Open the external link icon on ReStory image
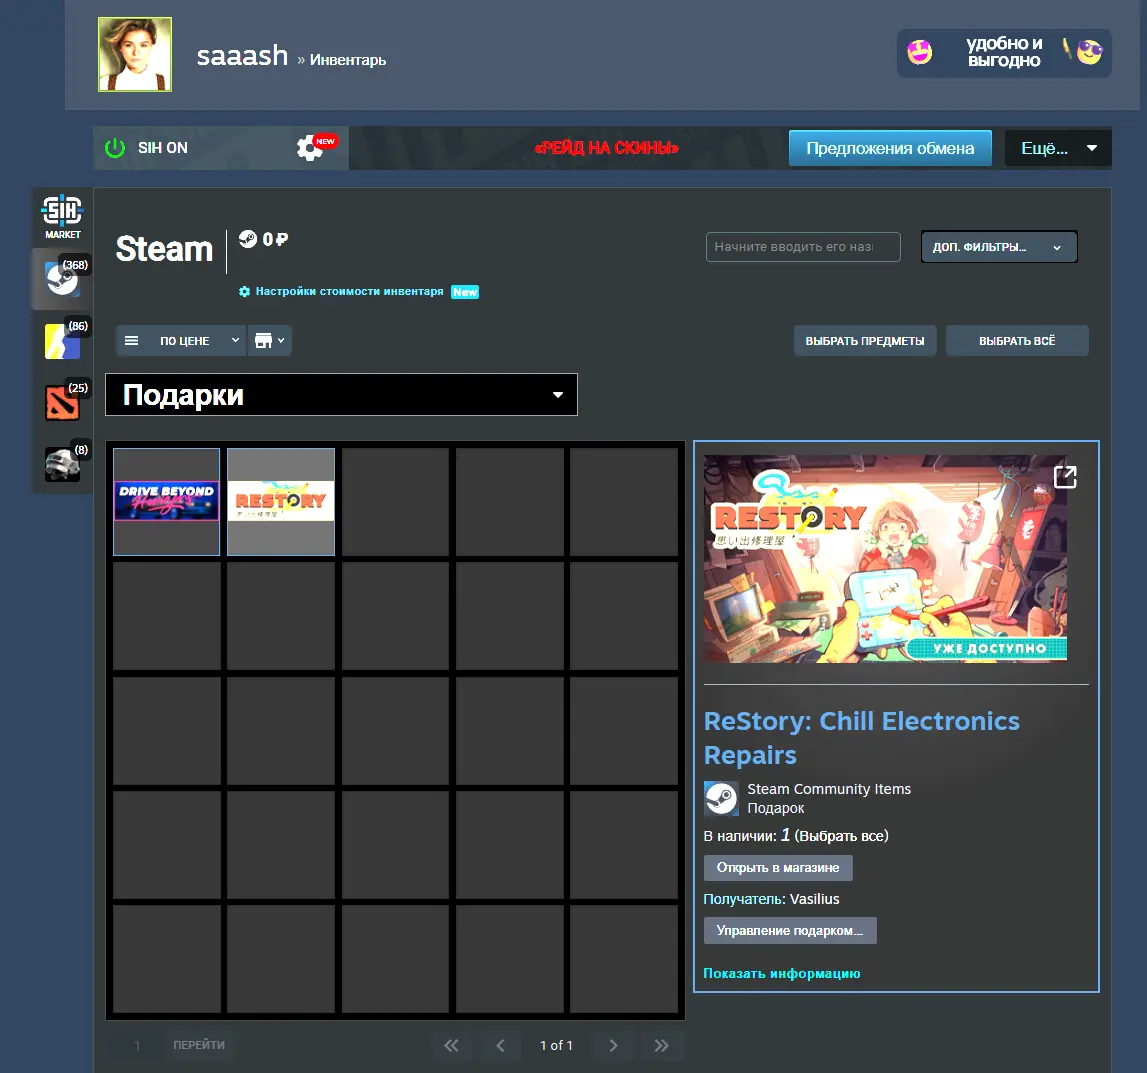Screen dimensions: 1147x1073 [1064, 477]
